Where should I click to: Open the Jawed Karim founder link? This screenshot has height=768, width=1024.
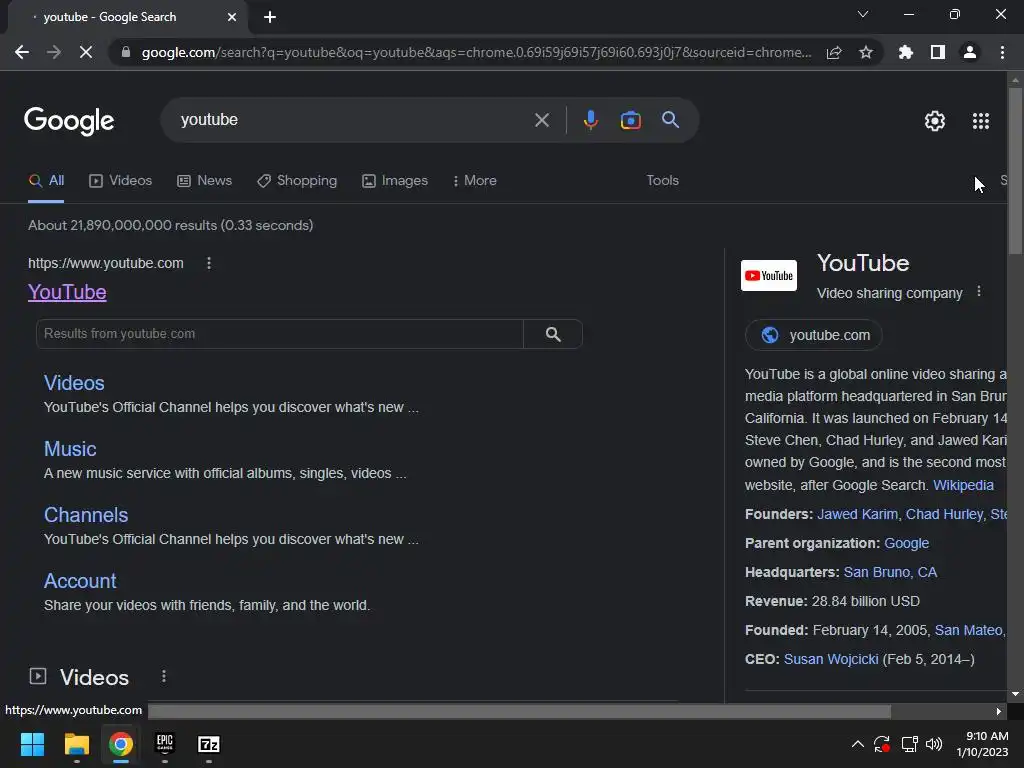coord(857,514)
